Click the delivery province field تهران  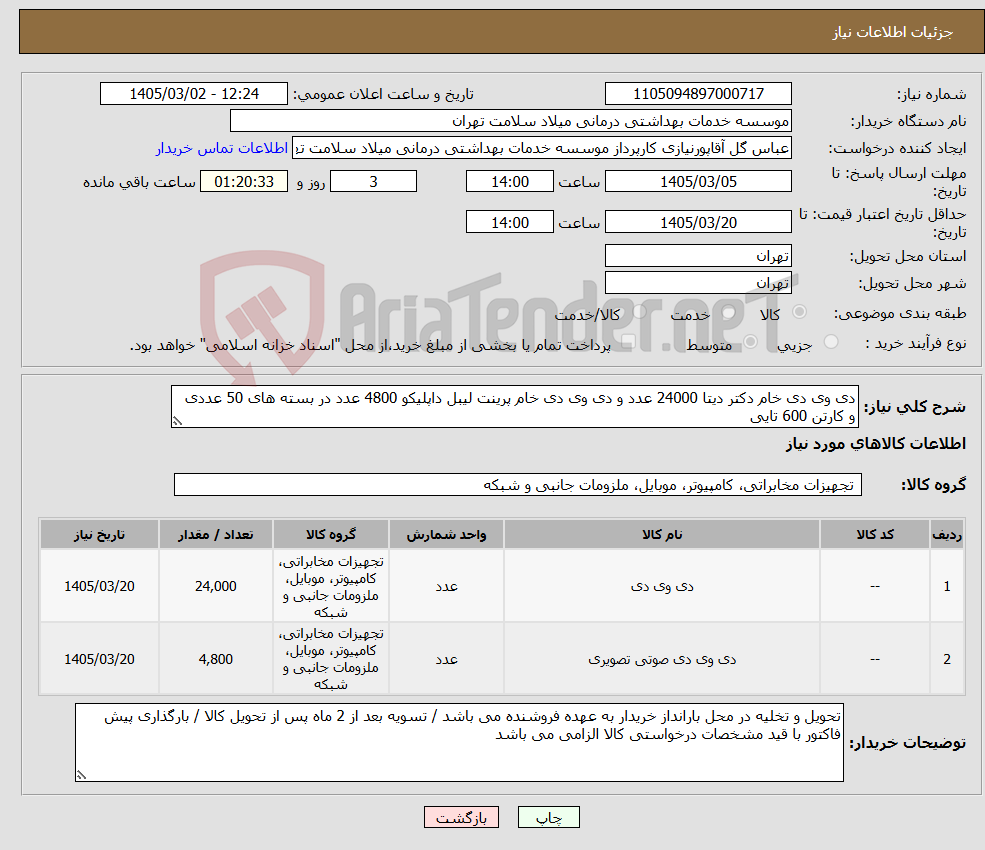(698, 256)
